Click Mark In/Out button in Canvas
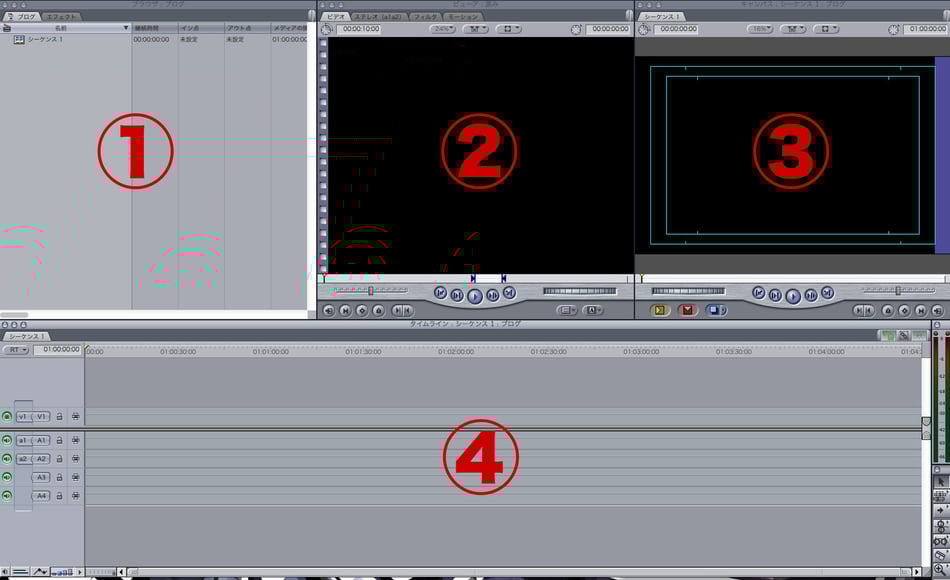The height and width of the screenshot is (580, 950). [863, 310]
